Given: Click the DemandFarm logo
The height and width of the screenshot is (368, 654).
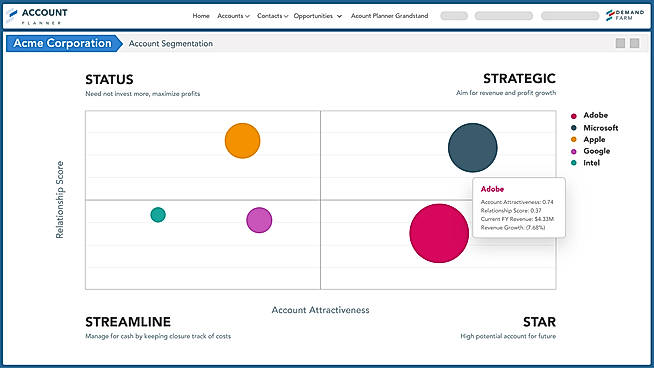Looking at the screenshot, I should [625, 15].
